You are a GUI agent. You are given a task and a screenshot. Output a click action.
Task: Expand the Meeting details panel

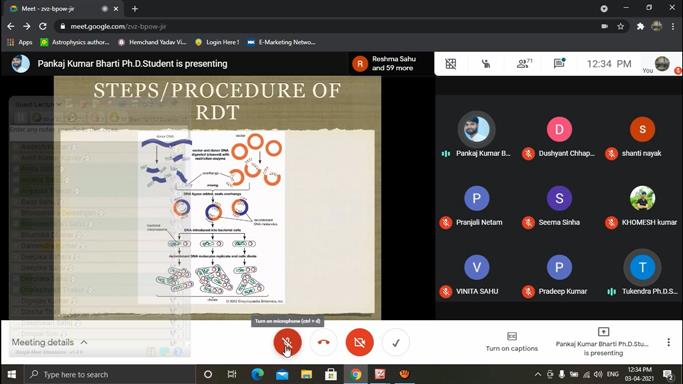(x=49, y=342)
